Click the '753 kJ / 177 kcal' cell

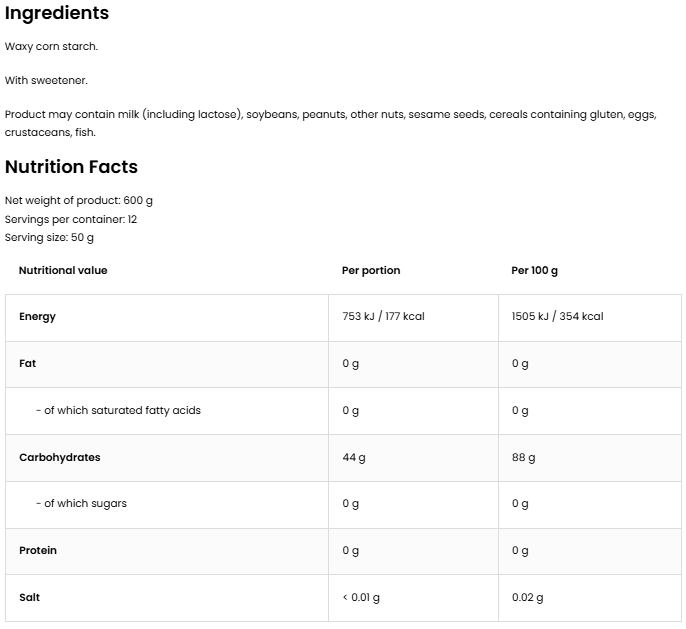(x=383, y=317)
